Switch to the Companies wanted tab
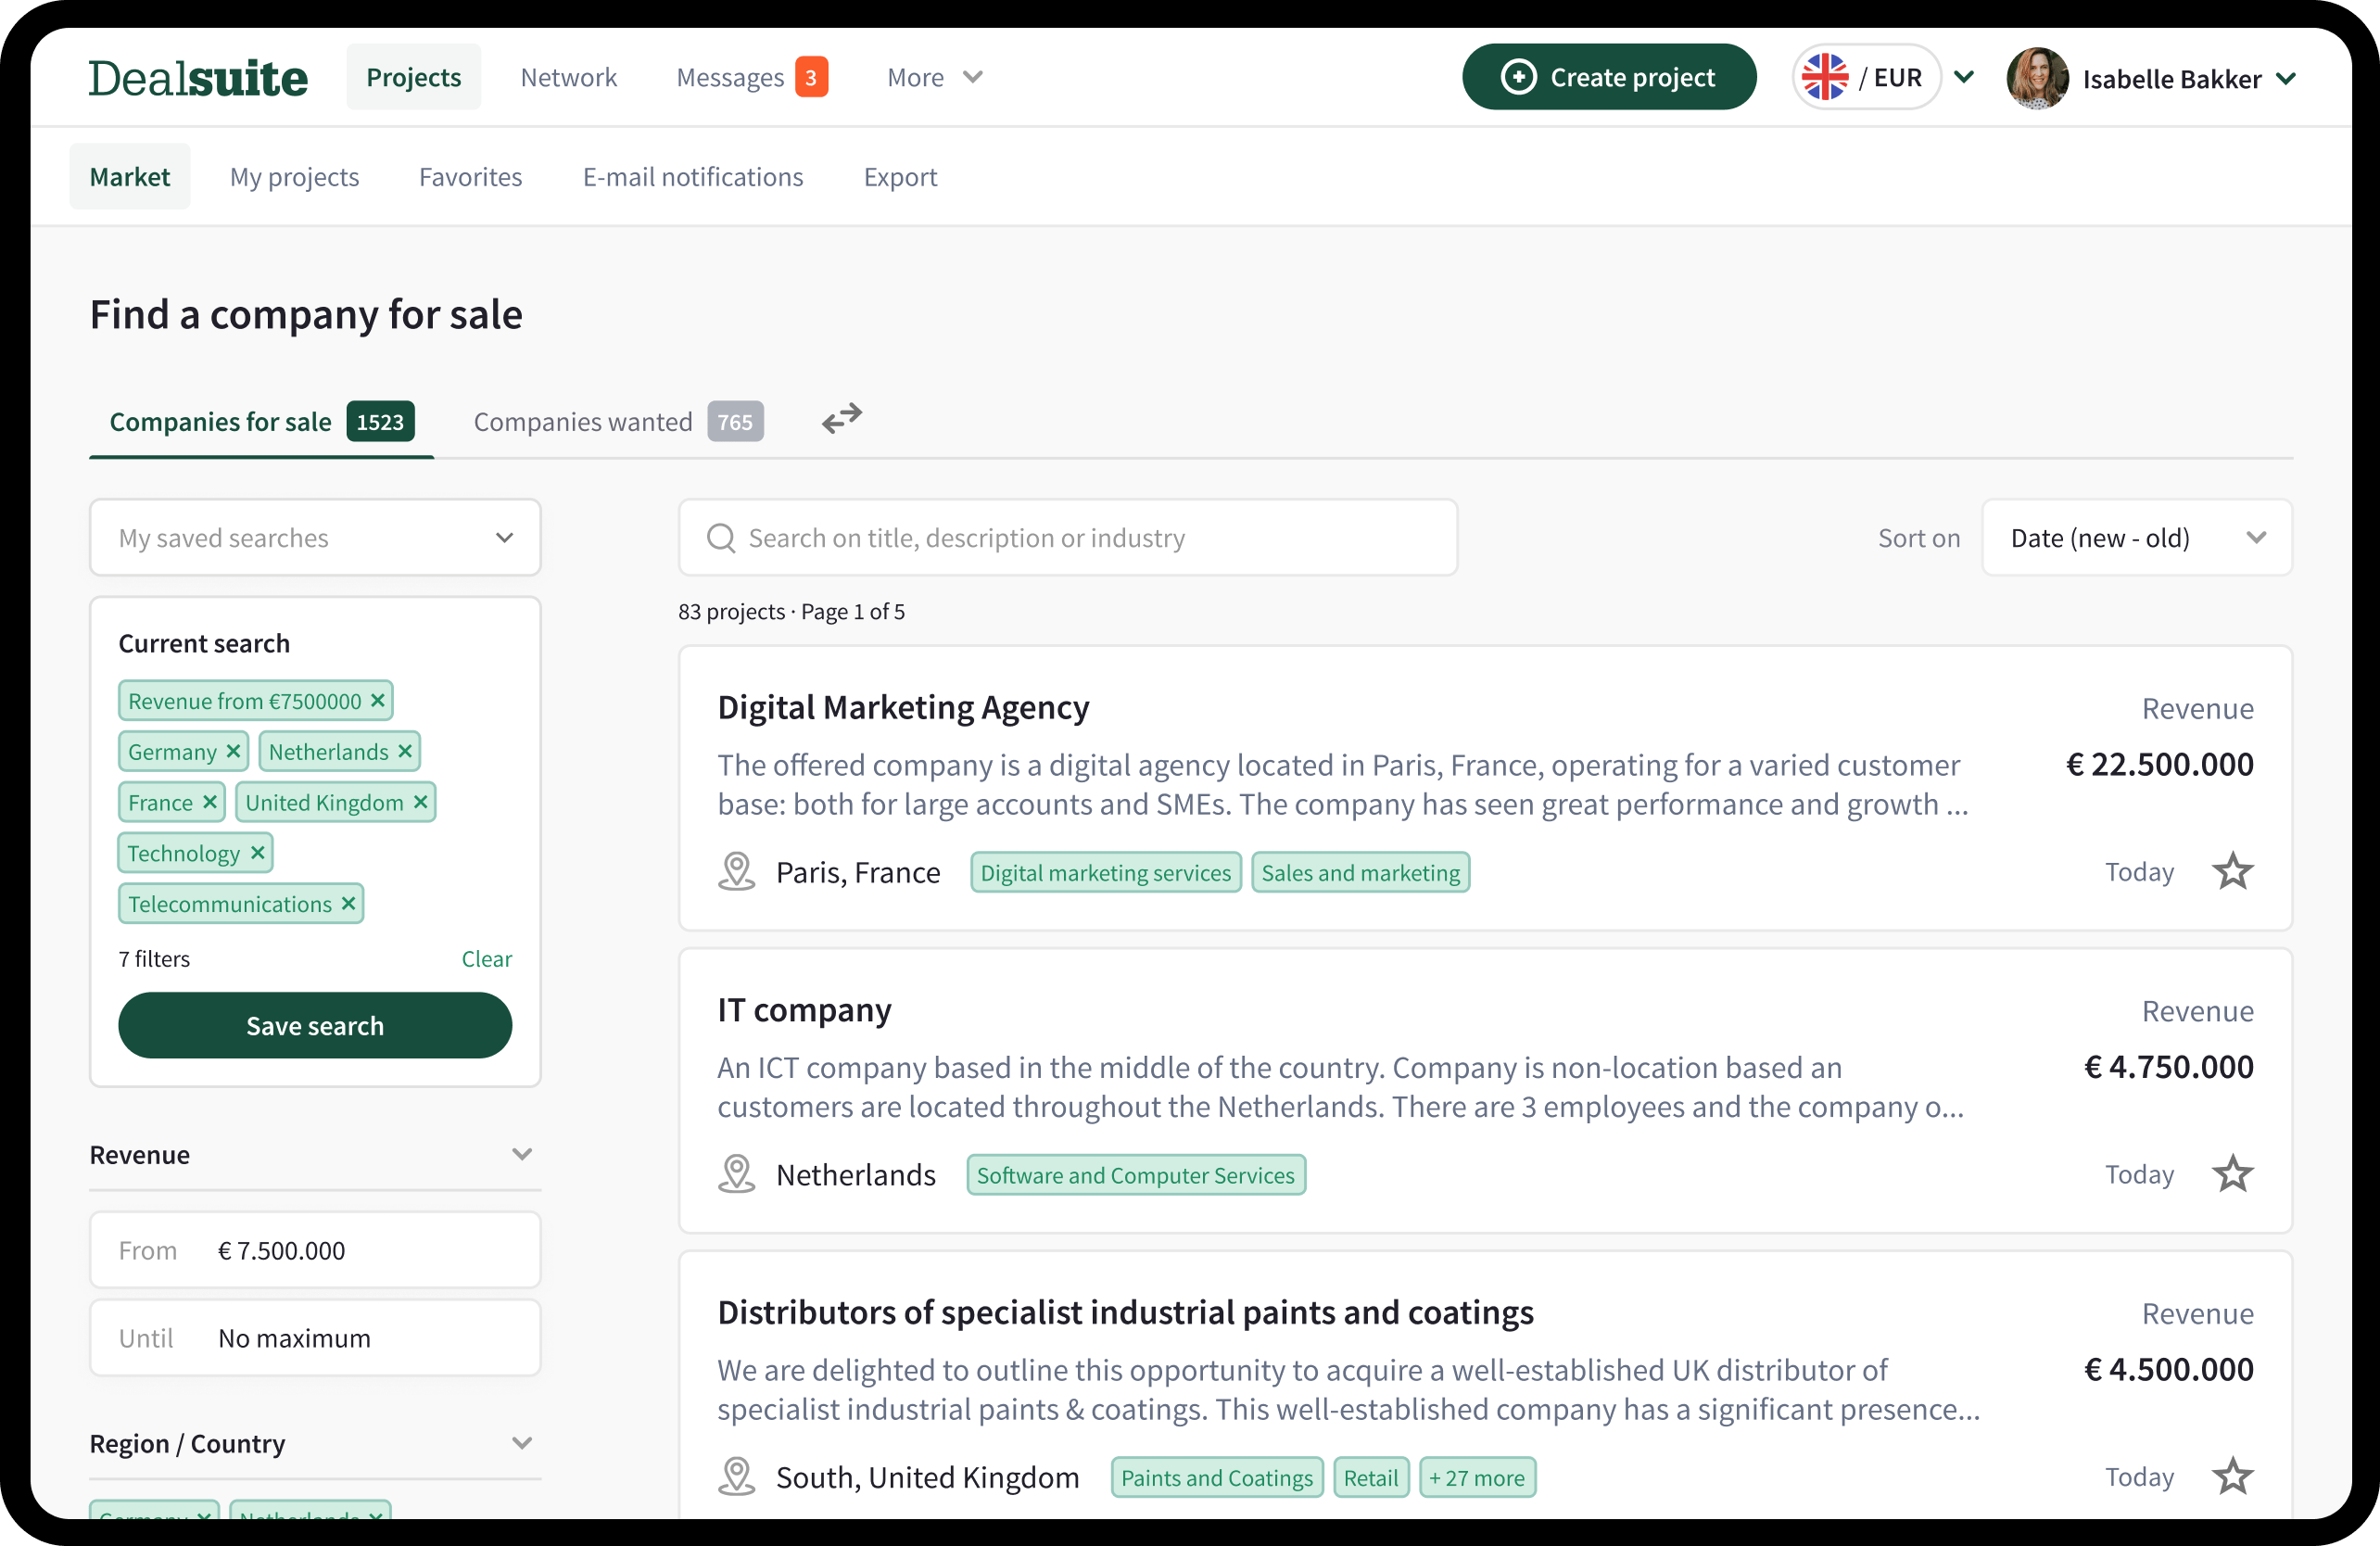This screenshot has height=1546, width=2380. click(x=582, y=421)
